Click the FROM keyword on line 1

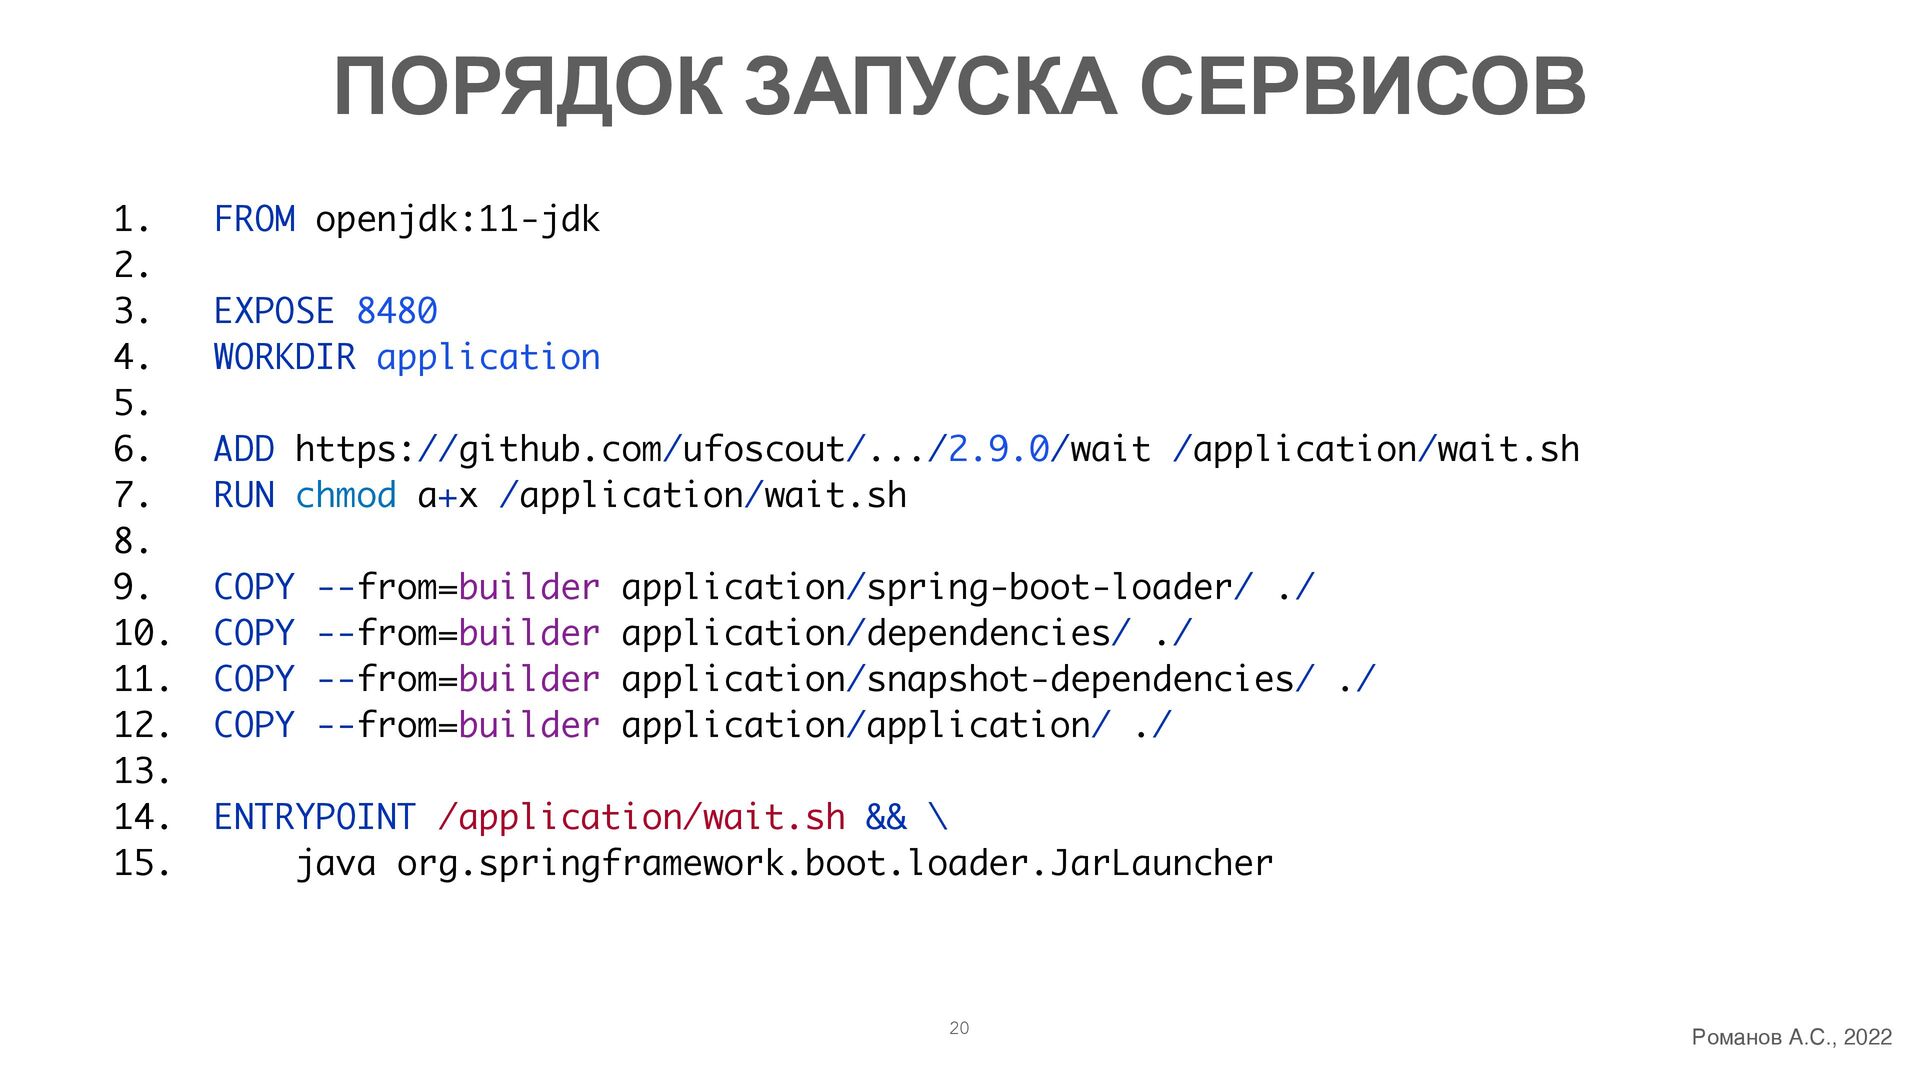click(x=254, y=219)
